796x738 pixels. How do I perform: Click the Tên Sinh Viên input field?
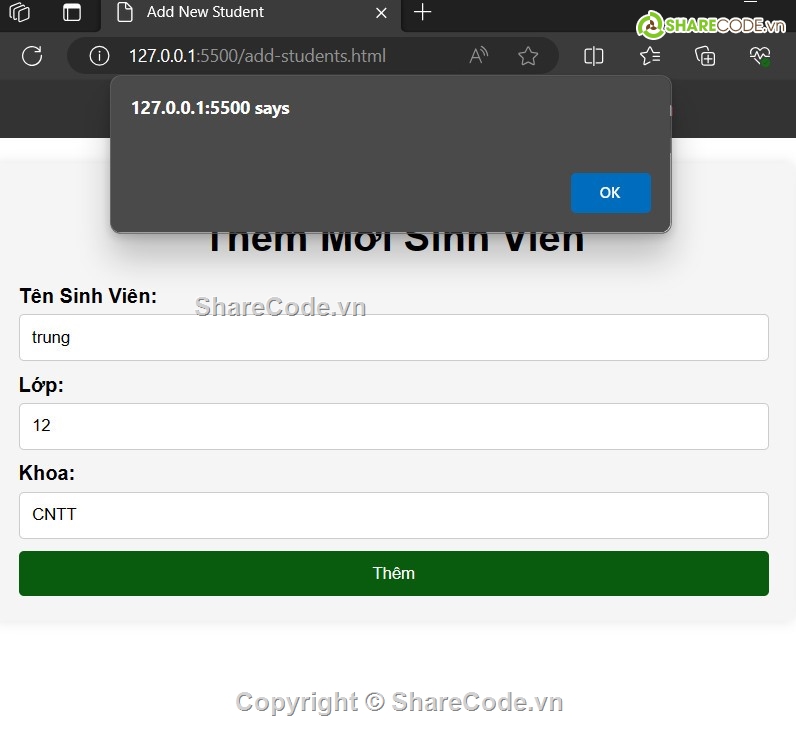pos(393,338)
